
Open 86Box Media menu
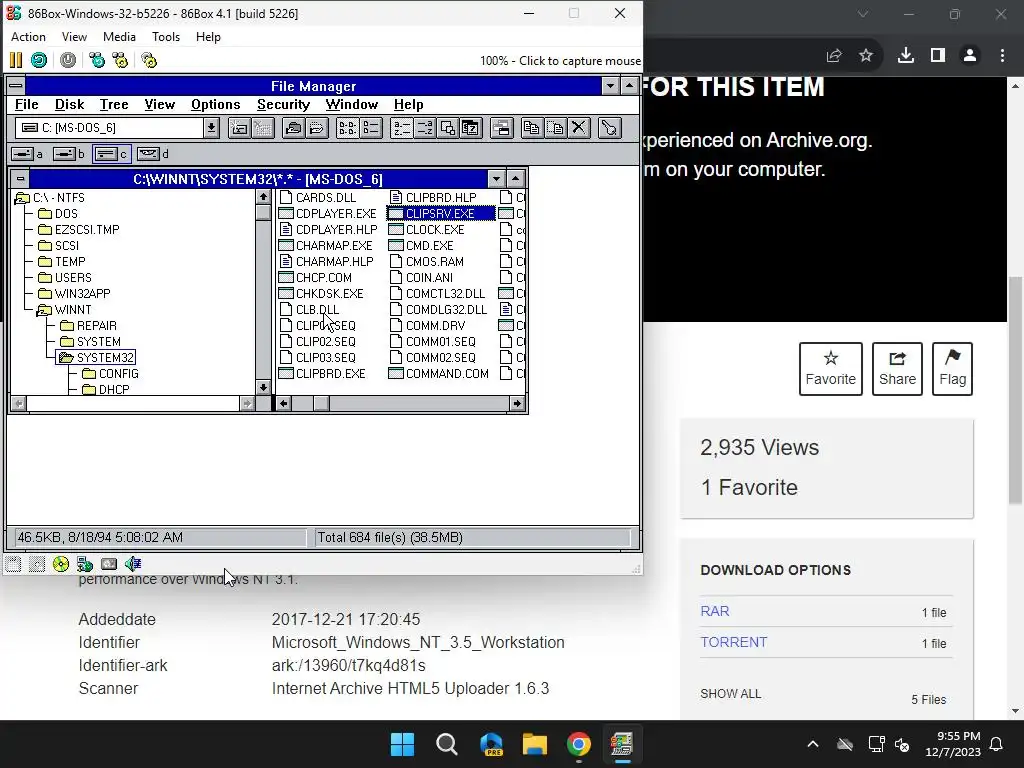tap(120, 37)
